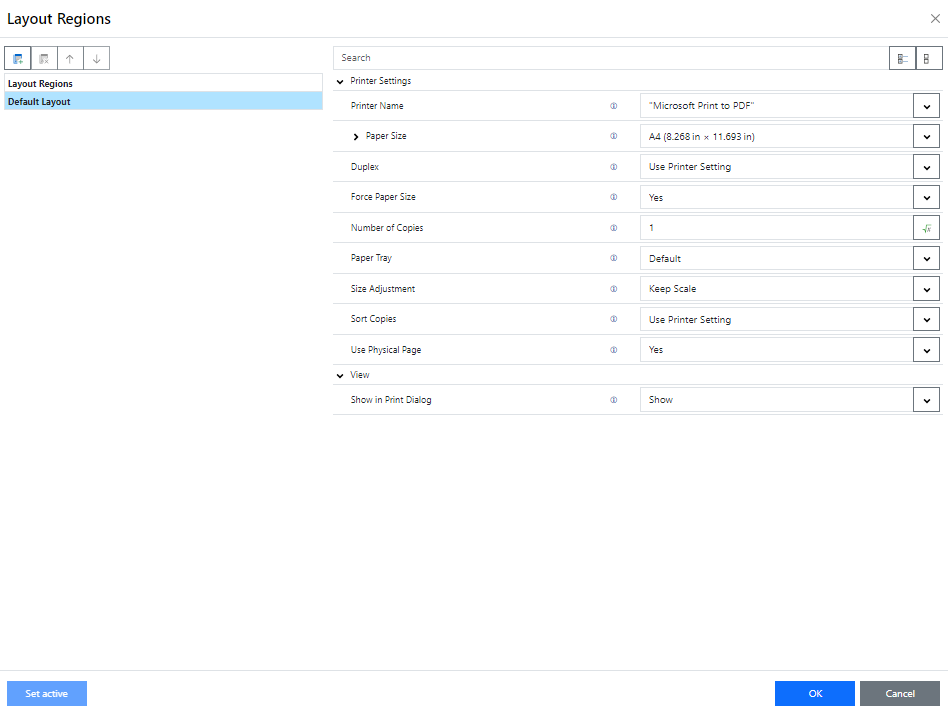948x712 pixels.
Task: Click the info icon beside Duplex
Action: (x=614, y=167)
